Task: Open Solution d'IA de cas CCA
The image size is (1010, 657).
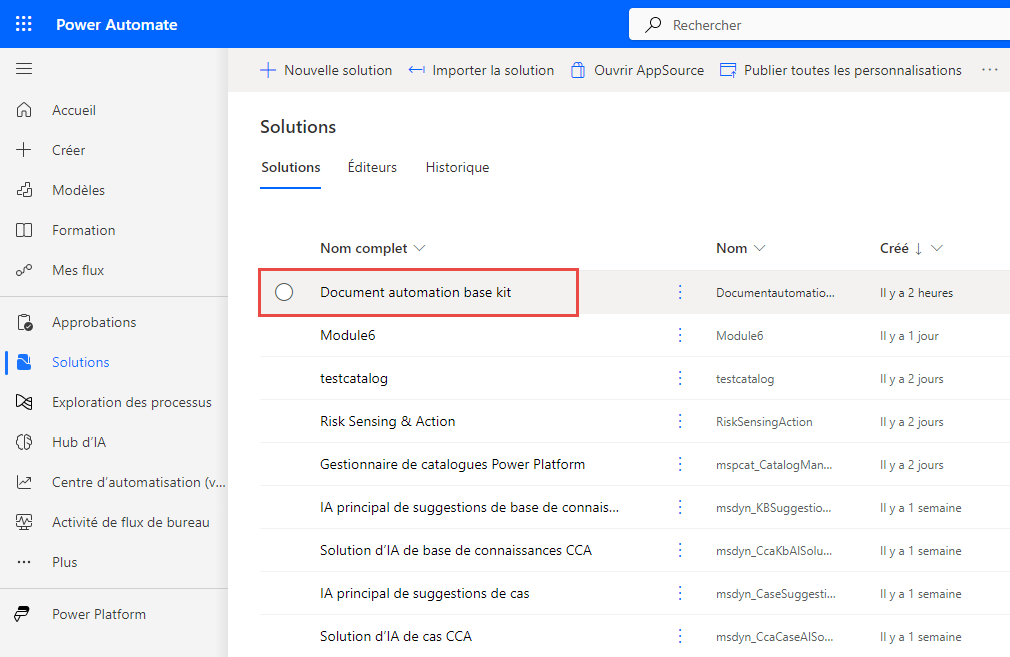Action: pyautogui.click(x=396, y=636)
